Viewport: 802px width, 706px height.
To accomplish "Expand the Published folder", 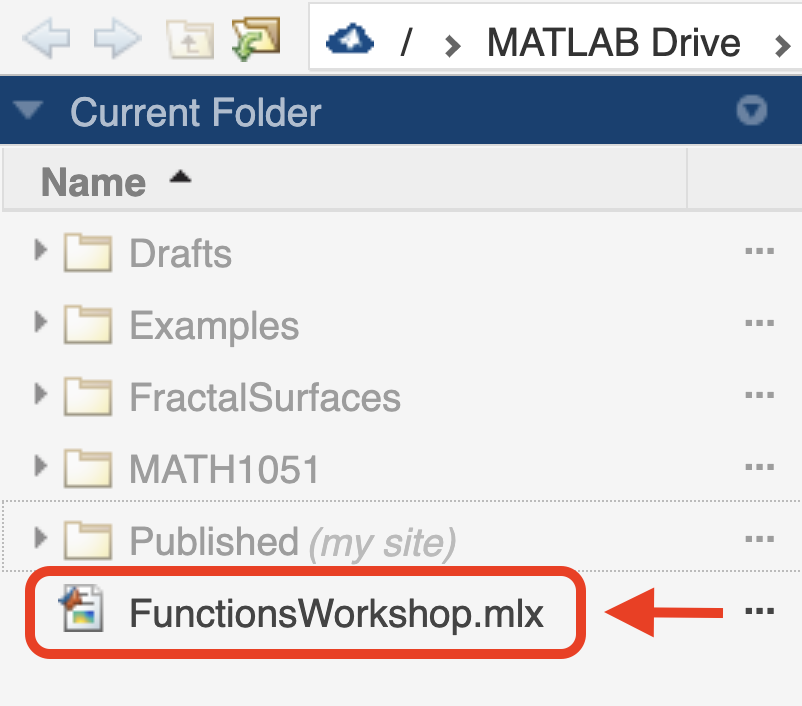I will [x=40, y=538].
